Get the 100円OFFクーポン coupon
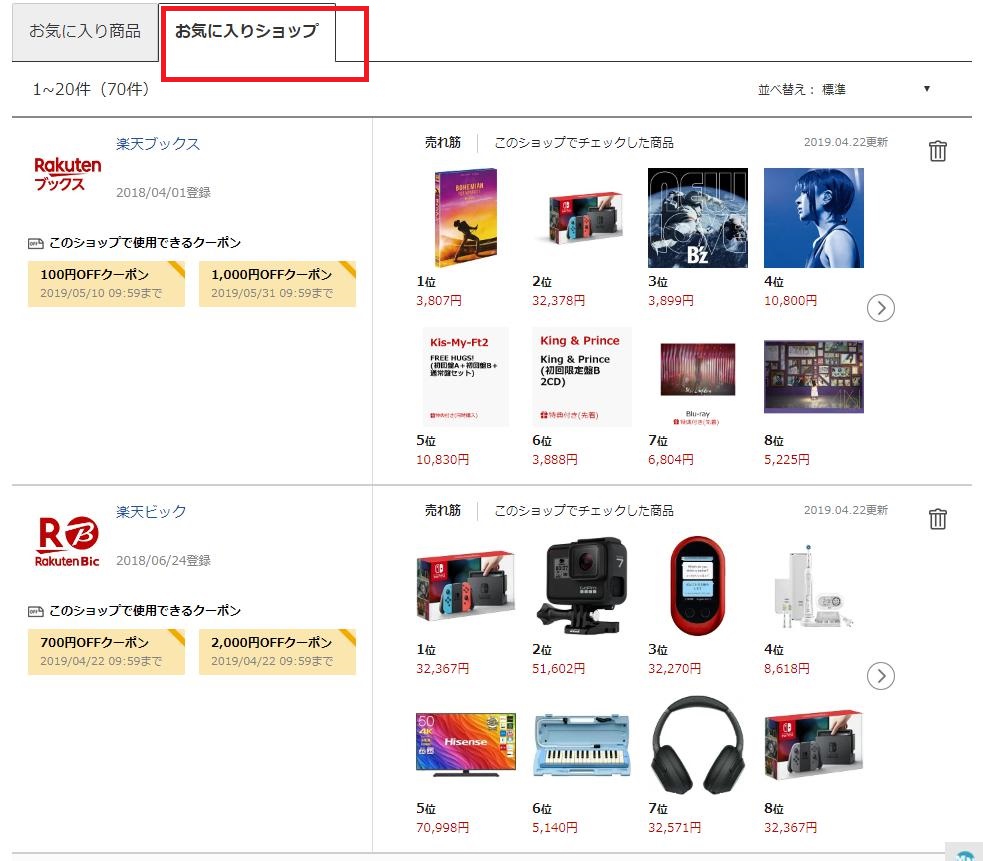The width and height of the screenshot is (983, 861). coord(106,283)
